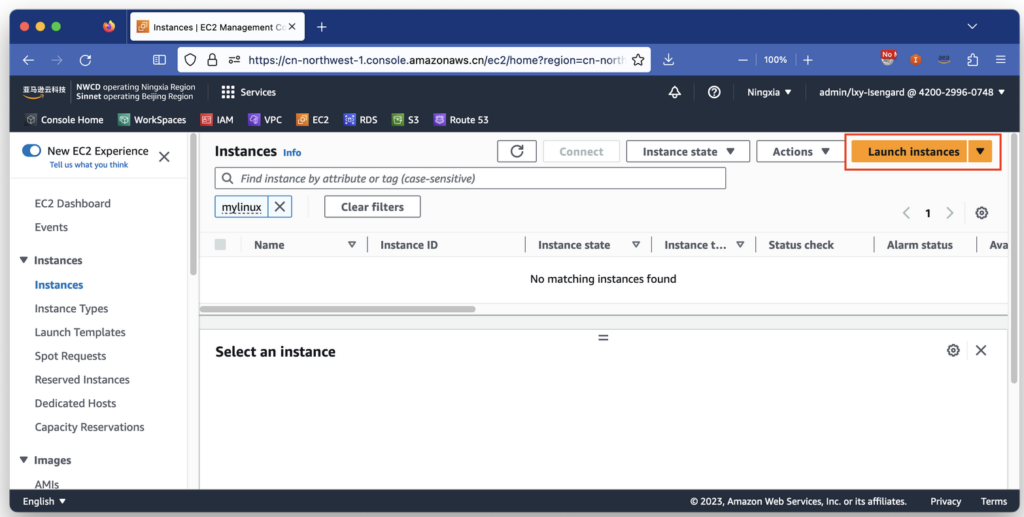Screen dimensions: 1024x517
Task: Open Capacity Reservations in sidebar
Action: pyautogui.click(x=89, y=427)
